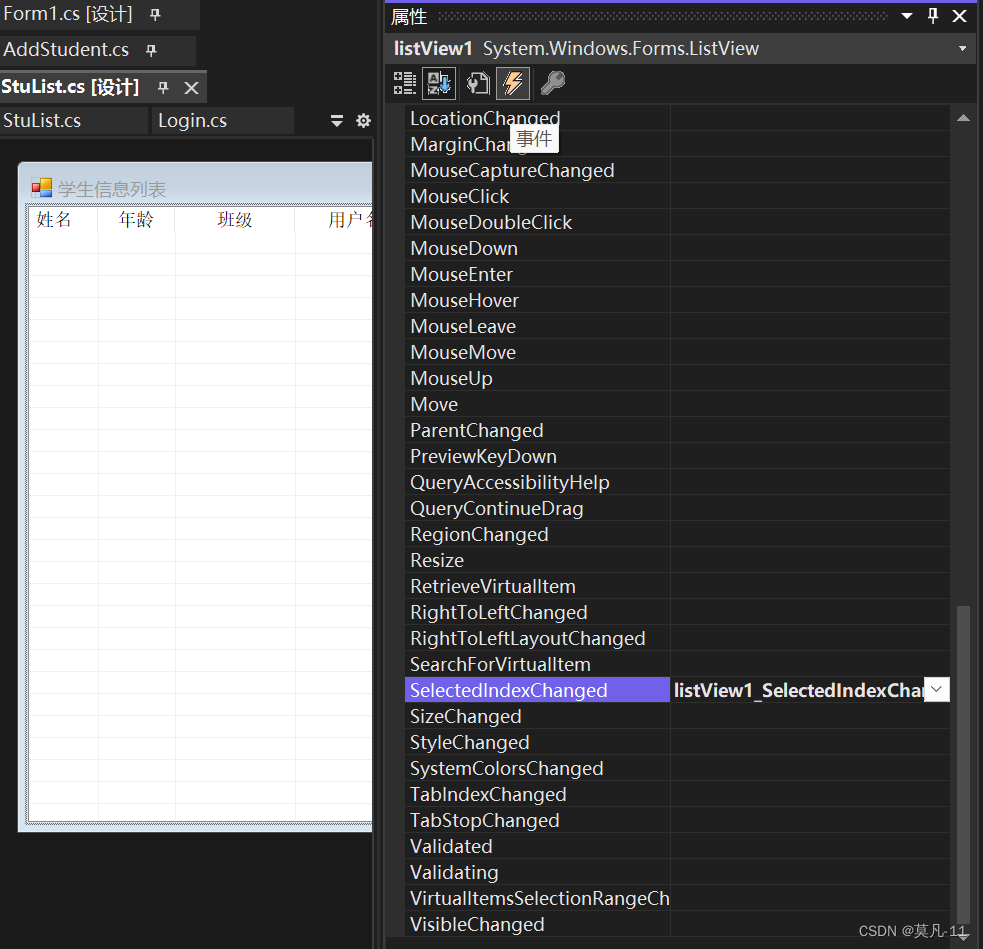Open the Properties window position menu arrow
The height and width of the screenshot is (949, 983).
pos(907,16)
